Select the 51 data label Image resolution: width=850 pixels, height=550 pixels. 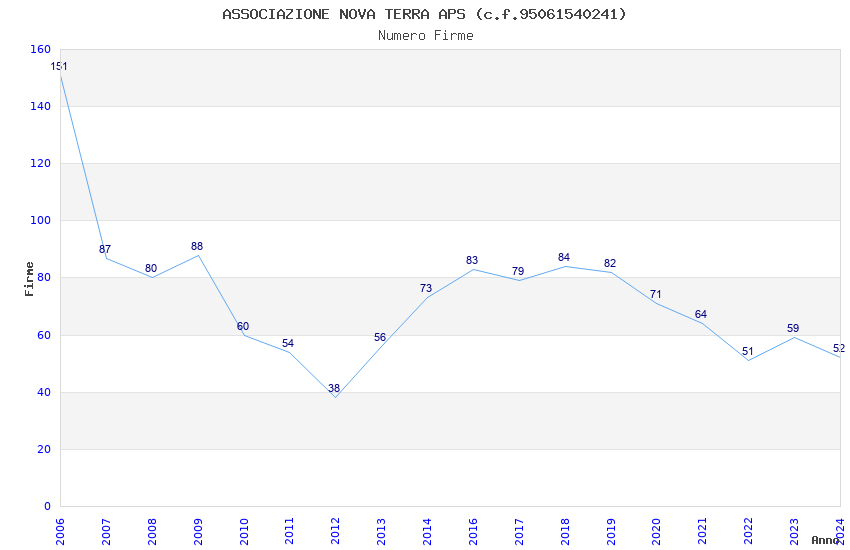(x=748, y=352)
